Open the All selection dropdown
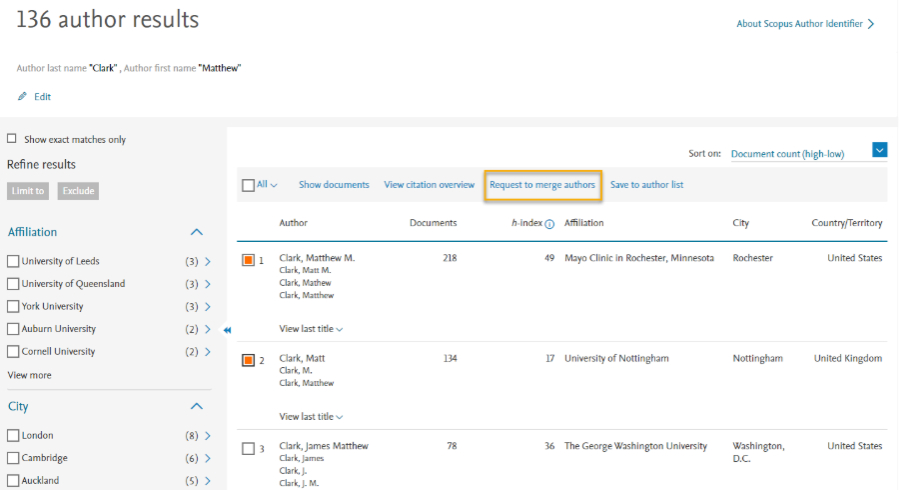 point(273,185)
